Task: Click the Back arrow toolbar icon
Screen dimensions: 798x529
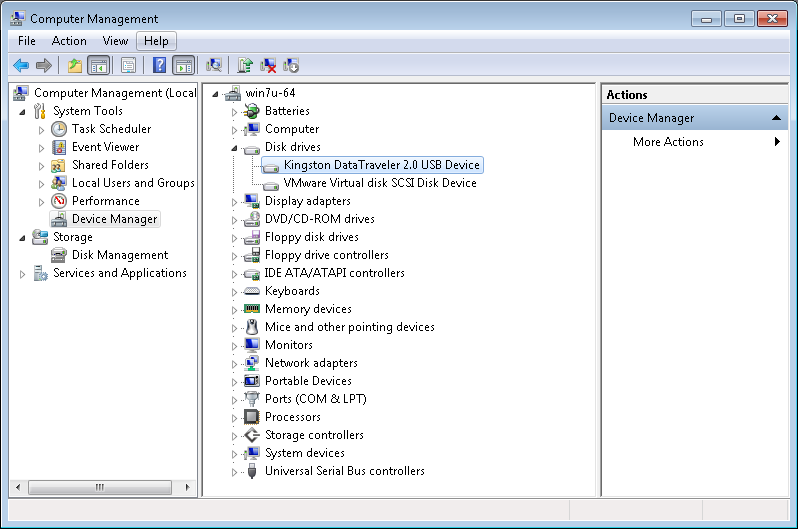Action: tap(20, 65)
